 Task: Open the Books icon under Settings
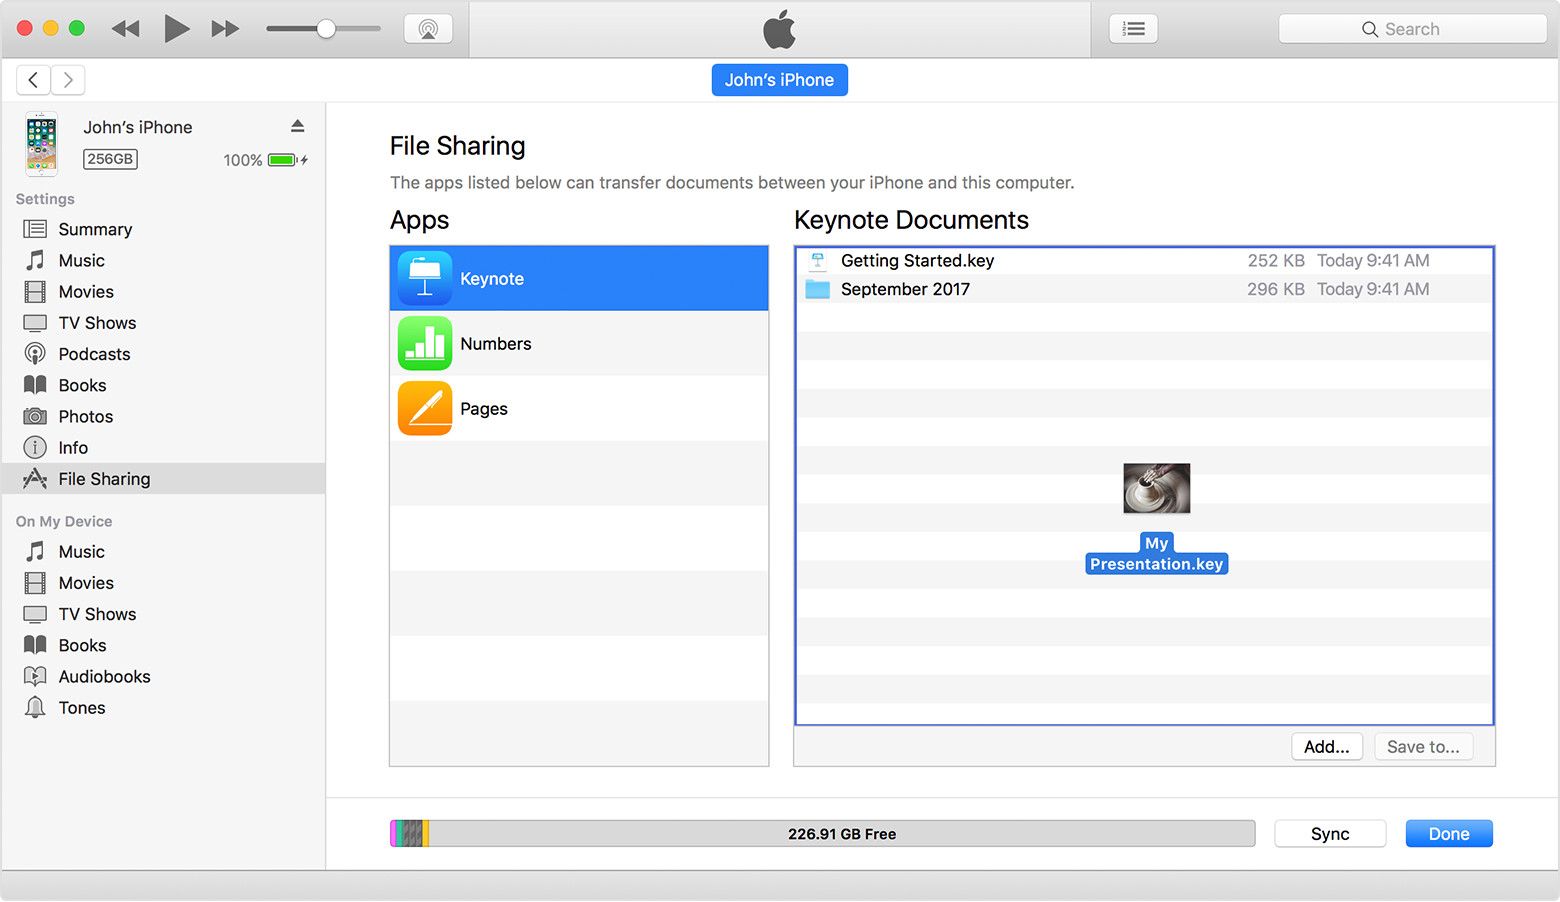[35, 385]
